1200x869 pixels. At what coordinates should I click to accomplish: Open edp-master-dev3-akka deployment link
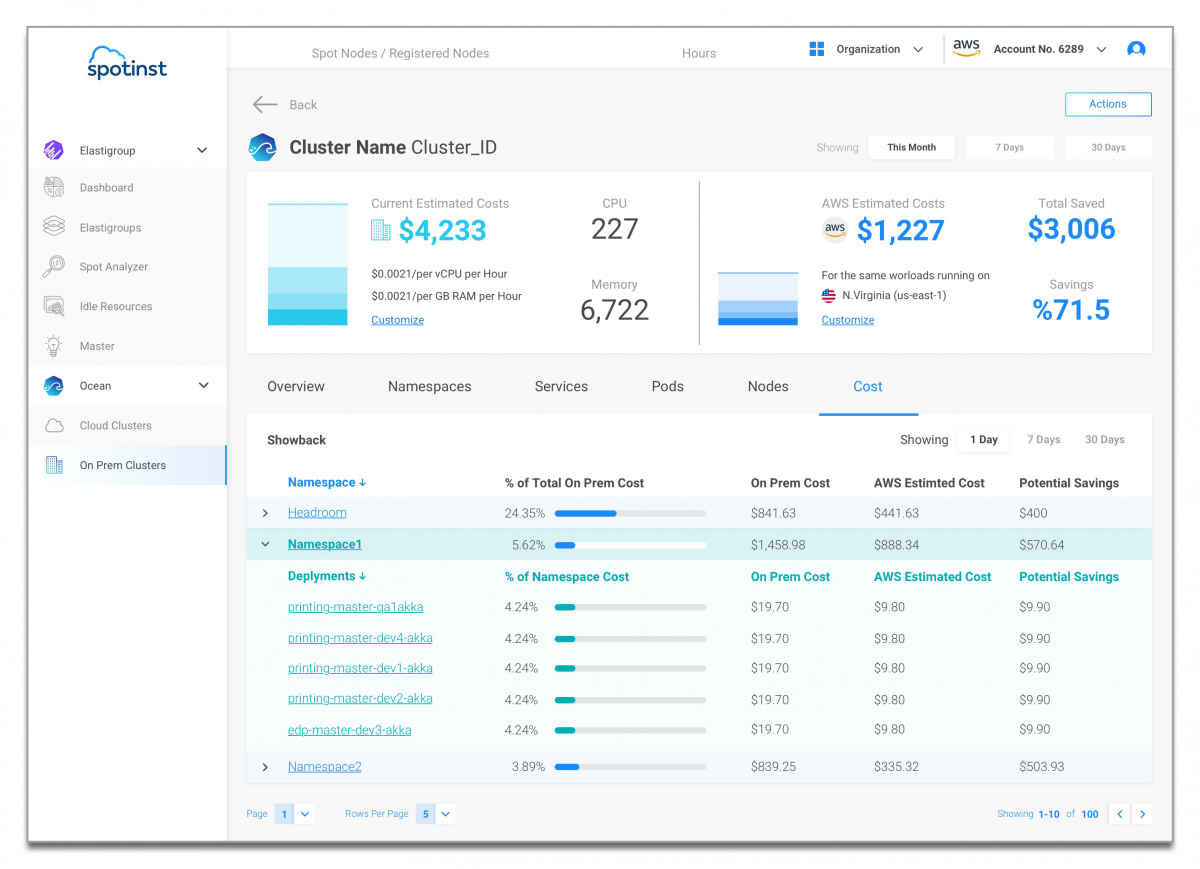(x=349, y=730)
